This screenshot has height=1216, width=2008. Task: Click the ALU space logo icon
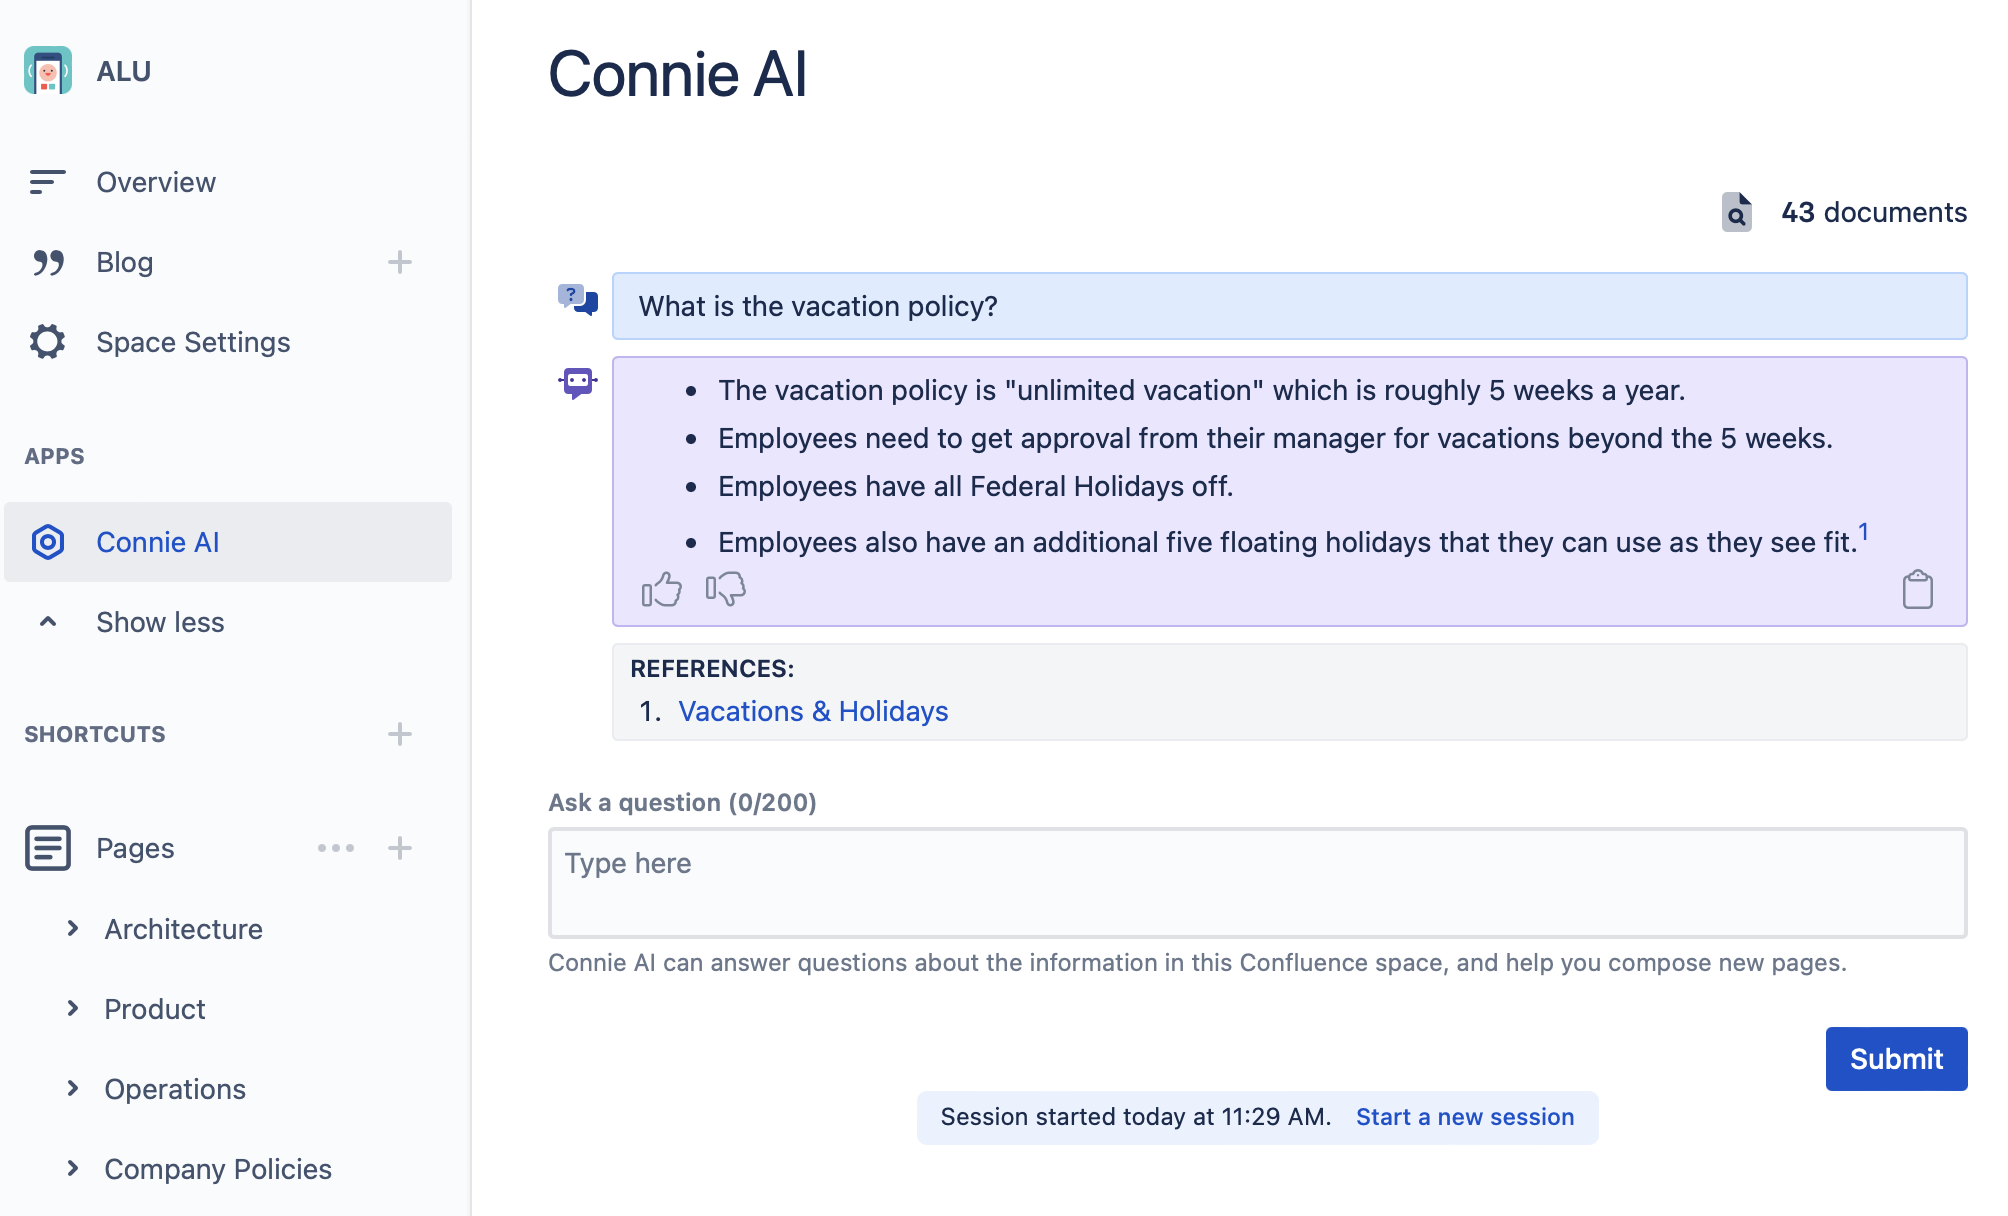[48, 71]
